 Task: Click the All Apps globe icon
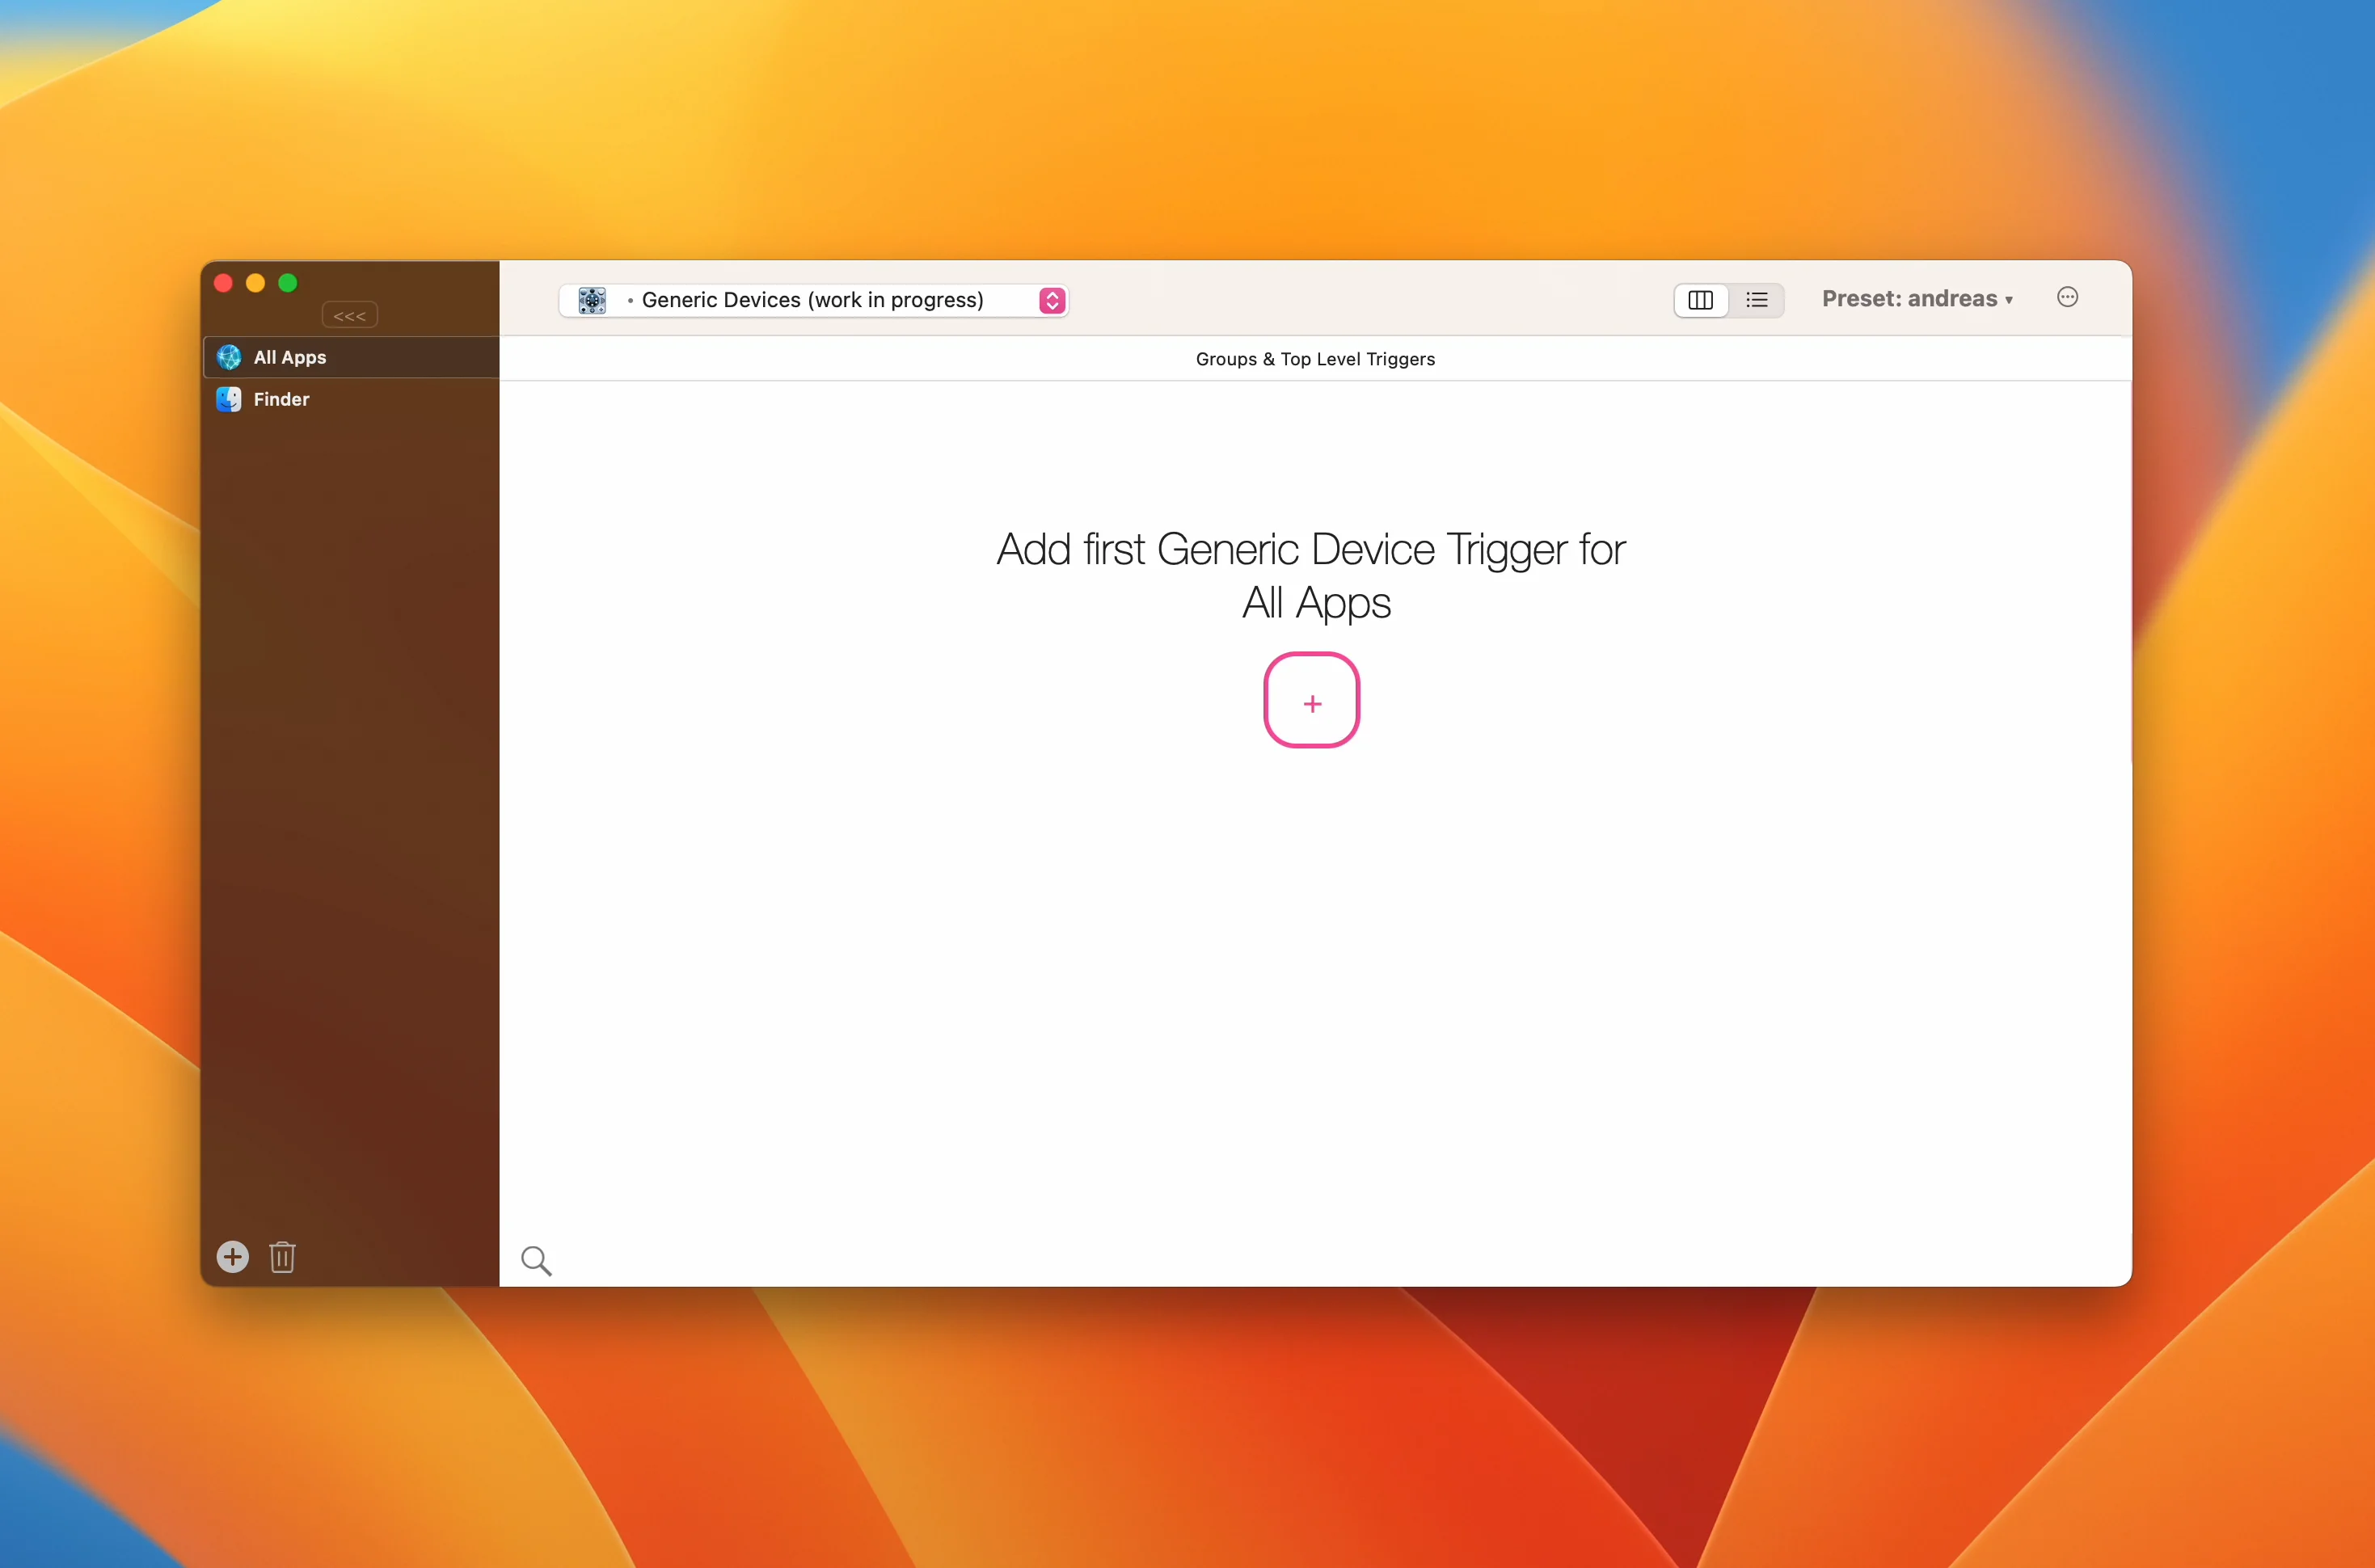[229, 357]
